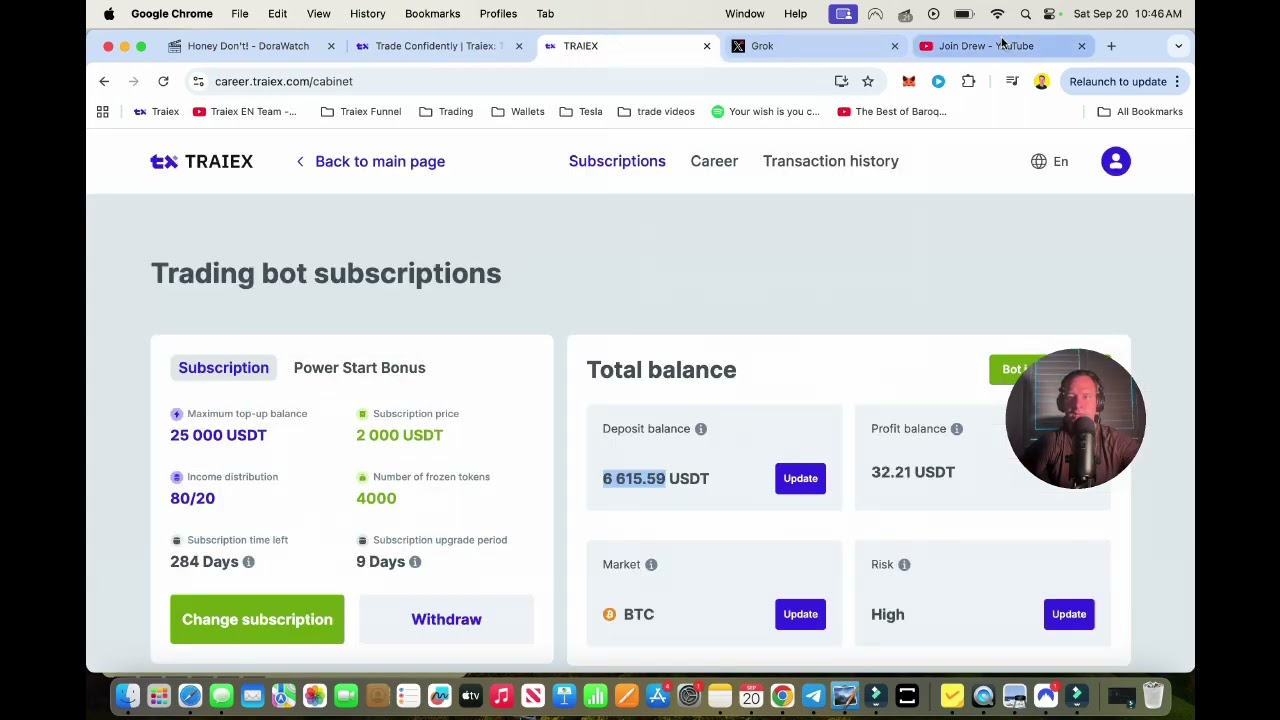Click info icon next to 284 Days
The width and height of the screenshot is (1280, 720).
coord(248,562)
